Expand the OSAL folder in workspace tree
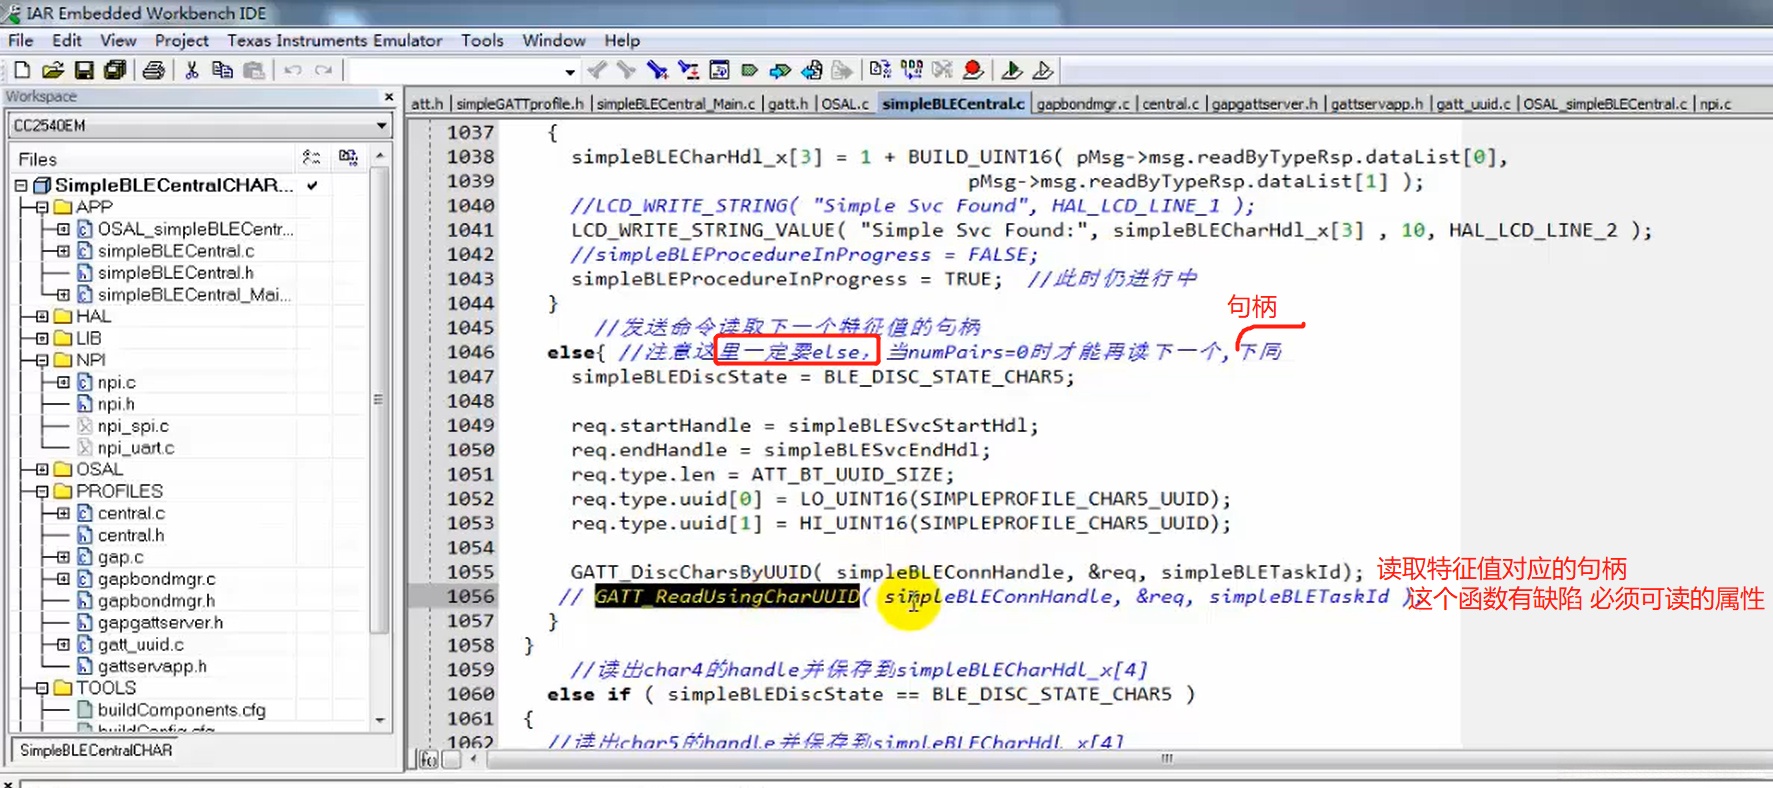The image size is (1773, 788). (42, 469)
